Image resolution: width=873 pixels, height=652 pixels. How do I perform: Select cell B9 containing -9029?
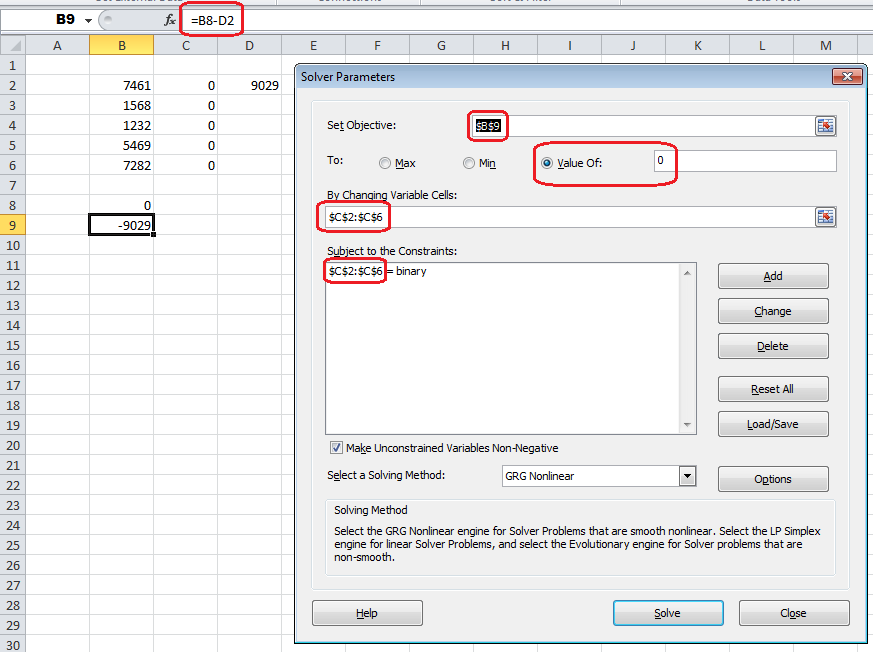pyautogui.click(x=121, y=225)
